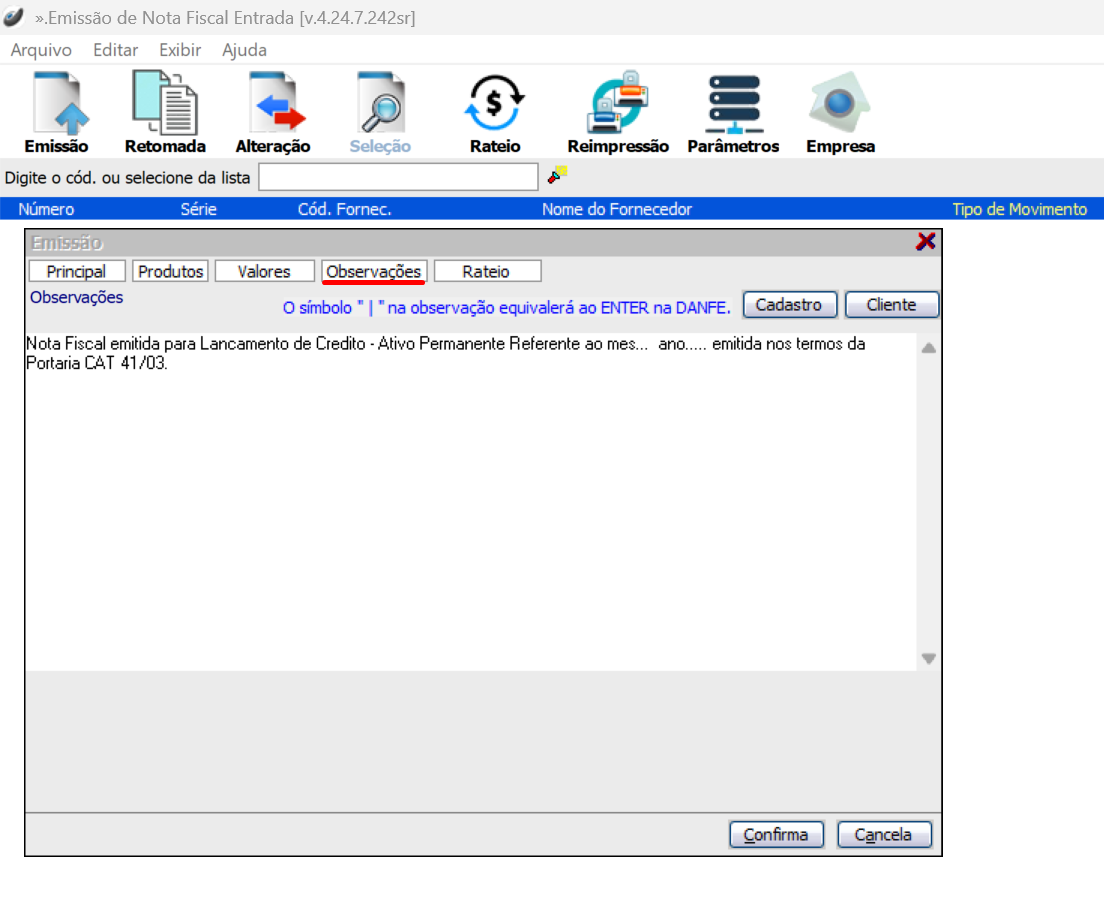The width and height of the screenshot is (1104, 919).
Task: Click the observations scrollbar down arrow
Action: [x=928, y=659]
